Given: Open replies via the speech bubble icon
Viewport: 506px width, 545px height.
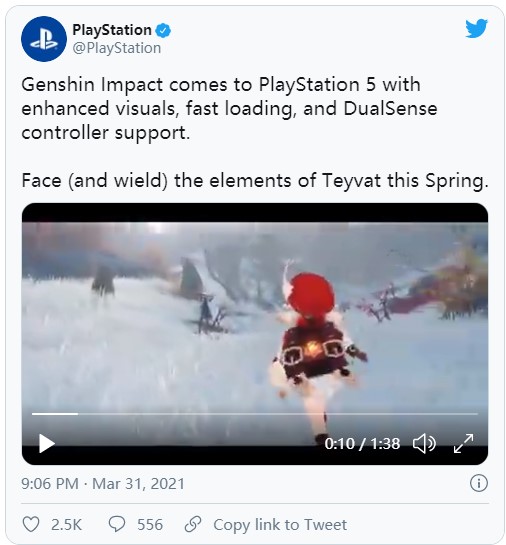Looking at the screenshot, I should tap(117, 524).
